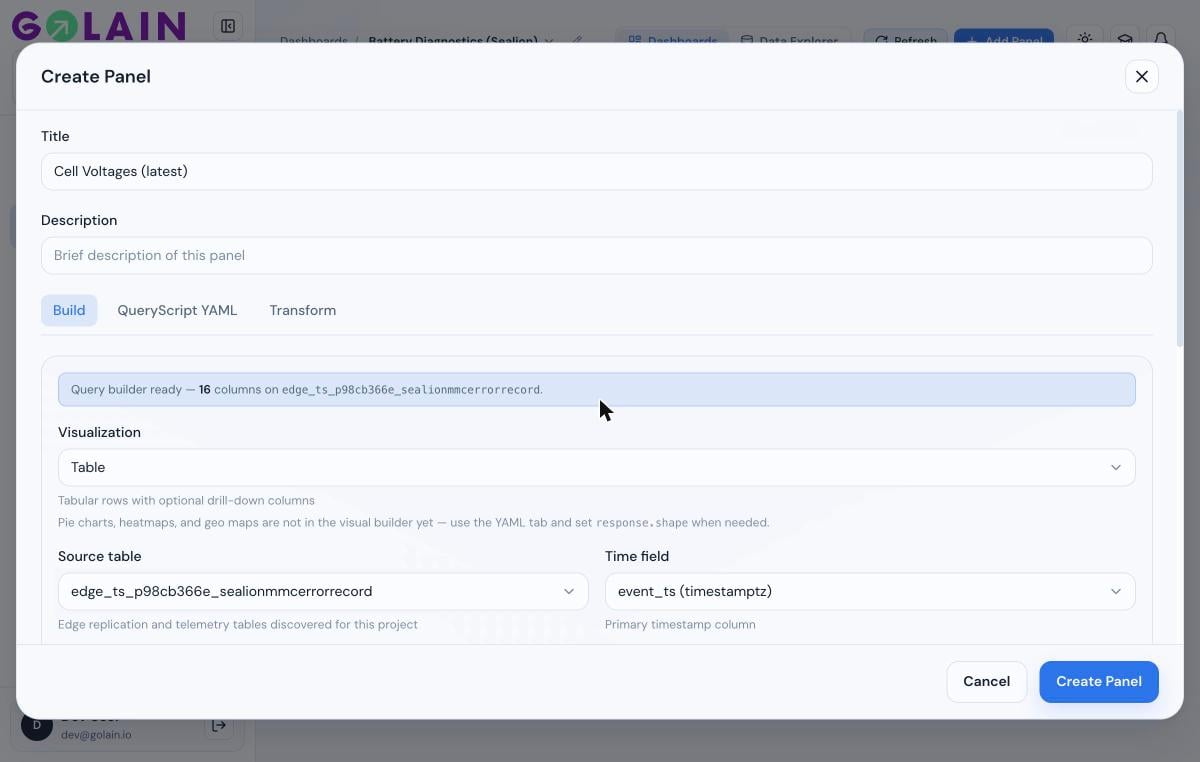Click the GOLAIN logo
Viewport: 1200px width, 762px height.
98,26
